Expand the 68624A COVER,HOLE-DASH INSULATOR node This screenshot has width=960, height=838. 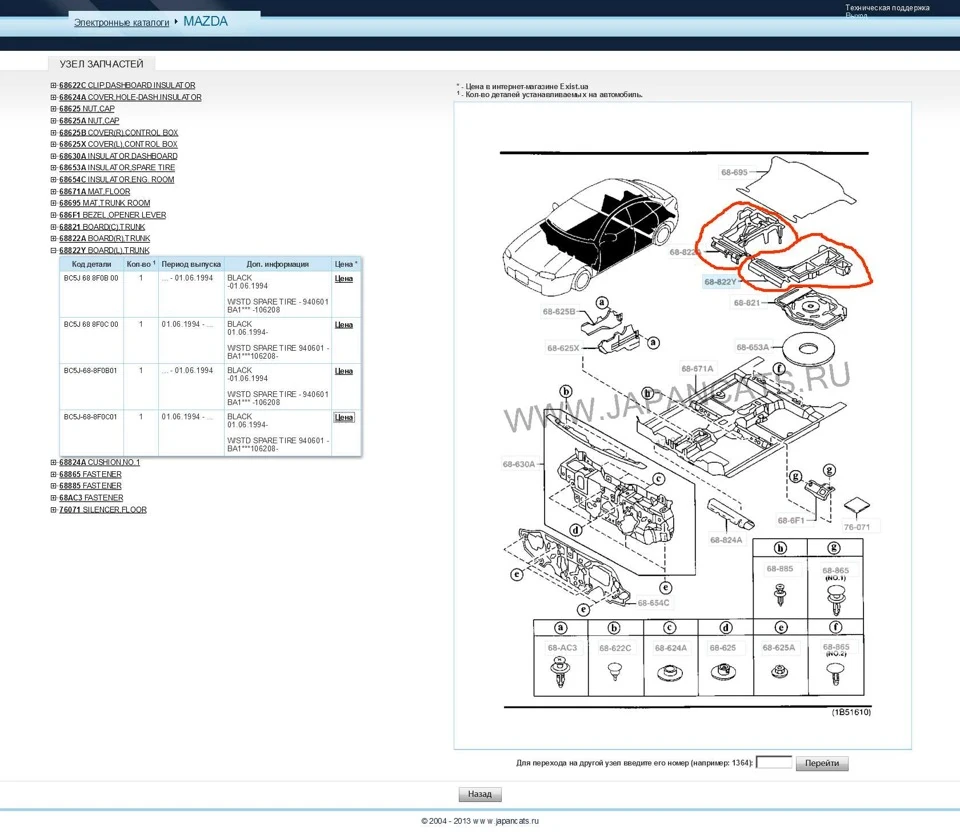tap(53, 97)
